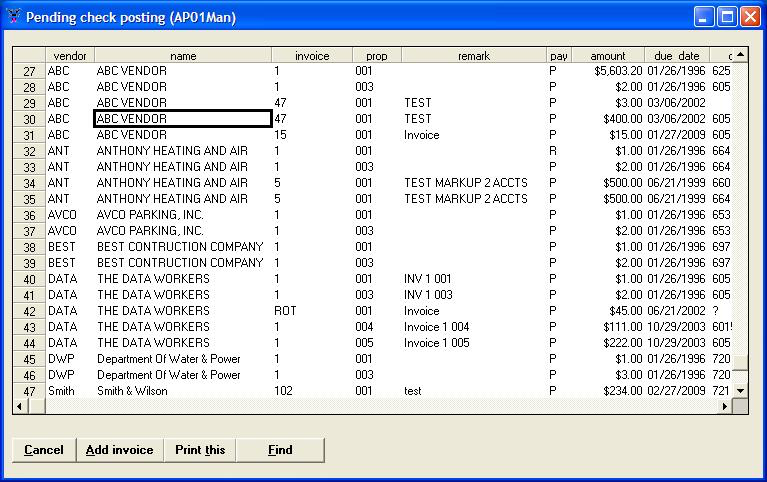Viewport: 767px width, 482px height.
Task: Click the Print this button
Action: [200, 450]
